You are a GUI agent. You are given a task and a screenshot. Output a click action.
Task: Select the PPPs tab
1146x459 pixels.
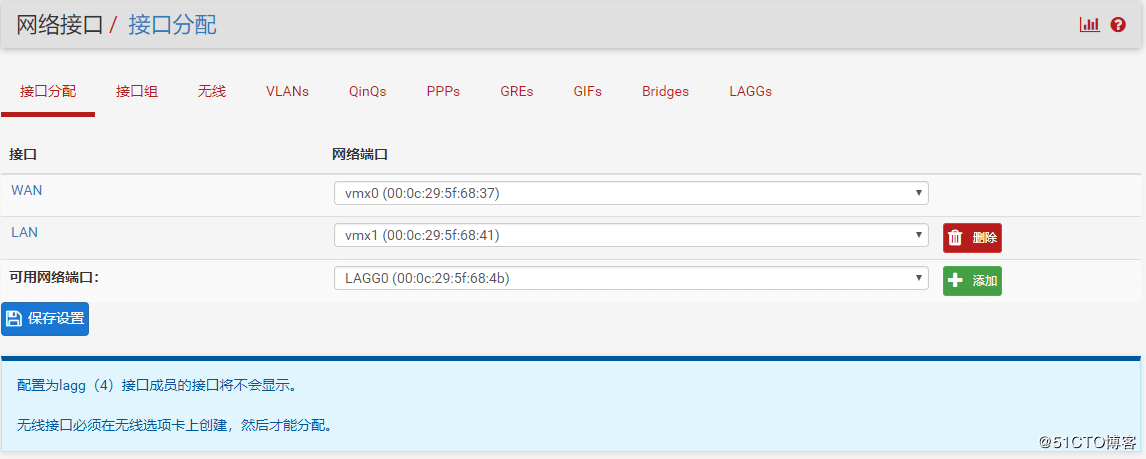coord(443,91)
